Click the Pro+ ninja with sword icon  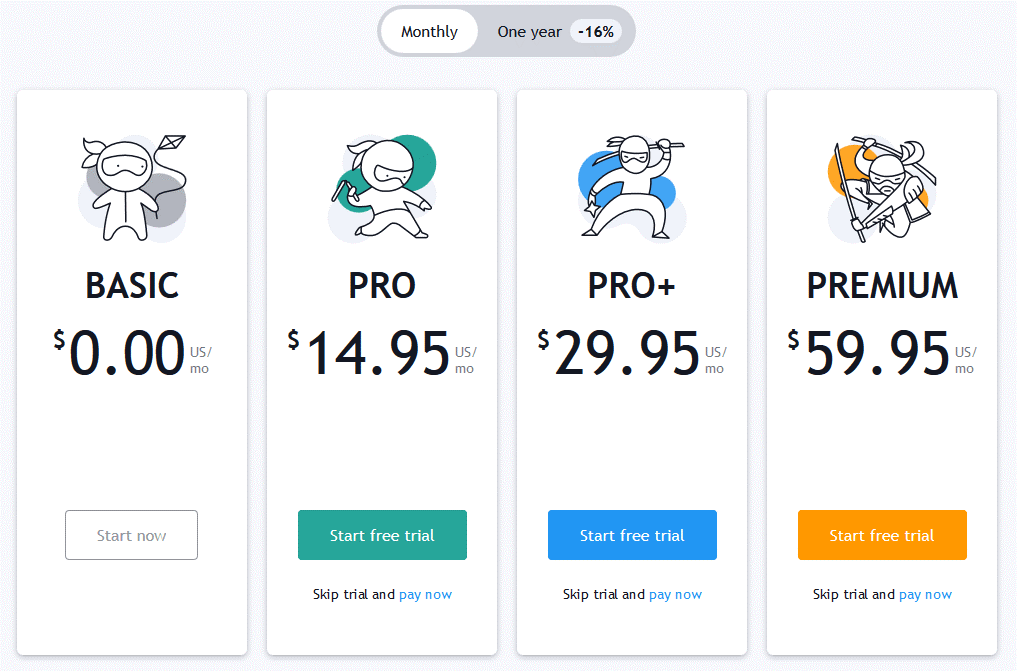coord(632,188)
